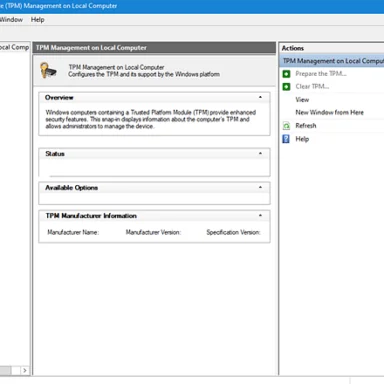Click the tree pane scroll right arrow
This screenshot has height=384, width=384.
pos(25,370)
